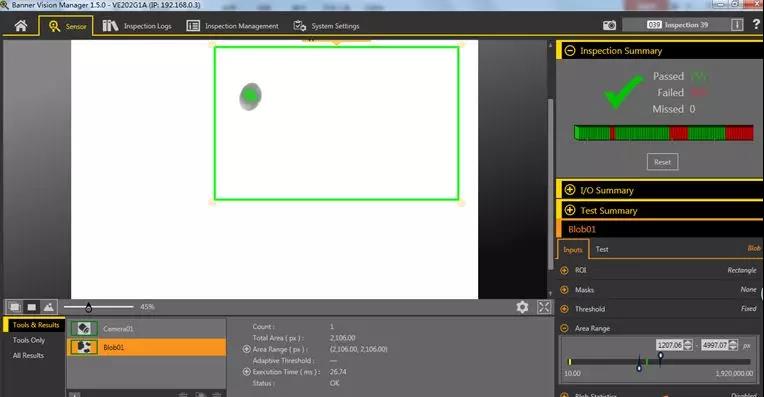Open the help question mark icon

756,24
